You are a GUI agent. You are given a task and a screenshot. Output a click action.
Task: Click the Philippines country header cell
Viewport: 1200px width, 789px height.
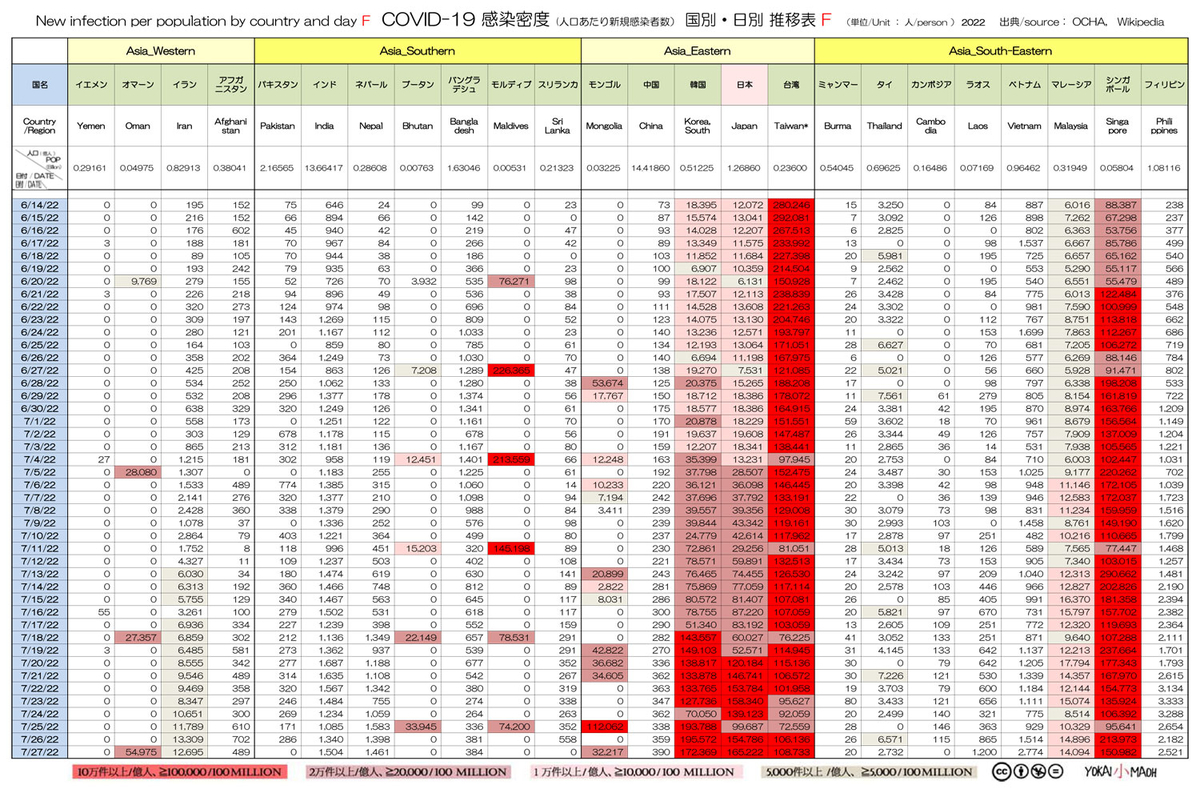click(x=1164, y=127)
